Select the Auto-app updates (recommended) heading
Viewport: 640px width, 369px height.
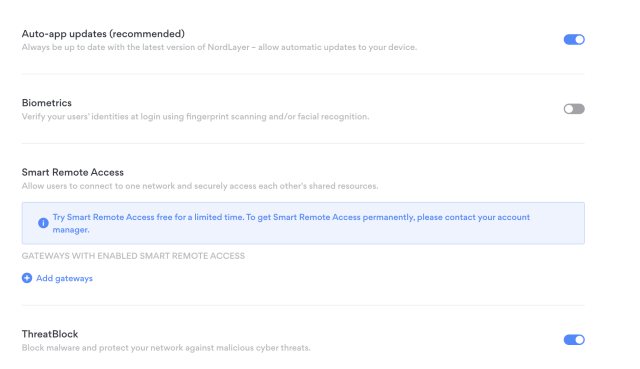tap(103, 34)
